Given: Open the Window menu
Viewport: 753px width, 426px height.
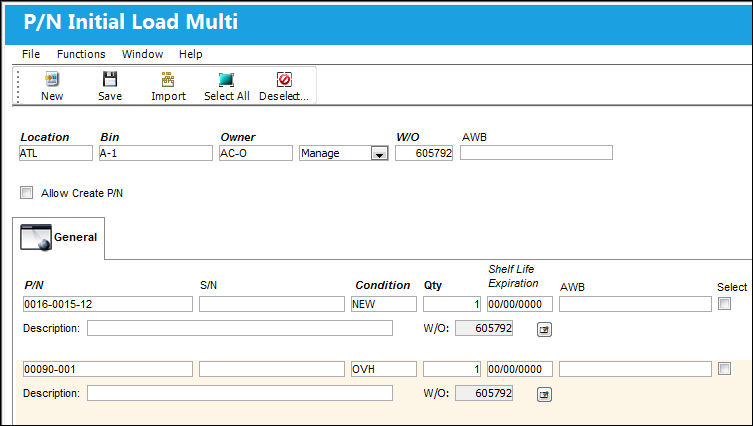Looking at the screenshot, I should pos(142,54).
